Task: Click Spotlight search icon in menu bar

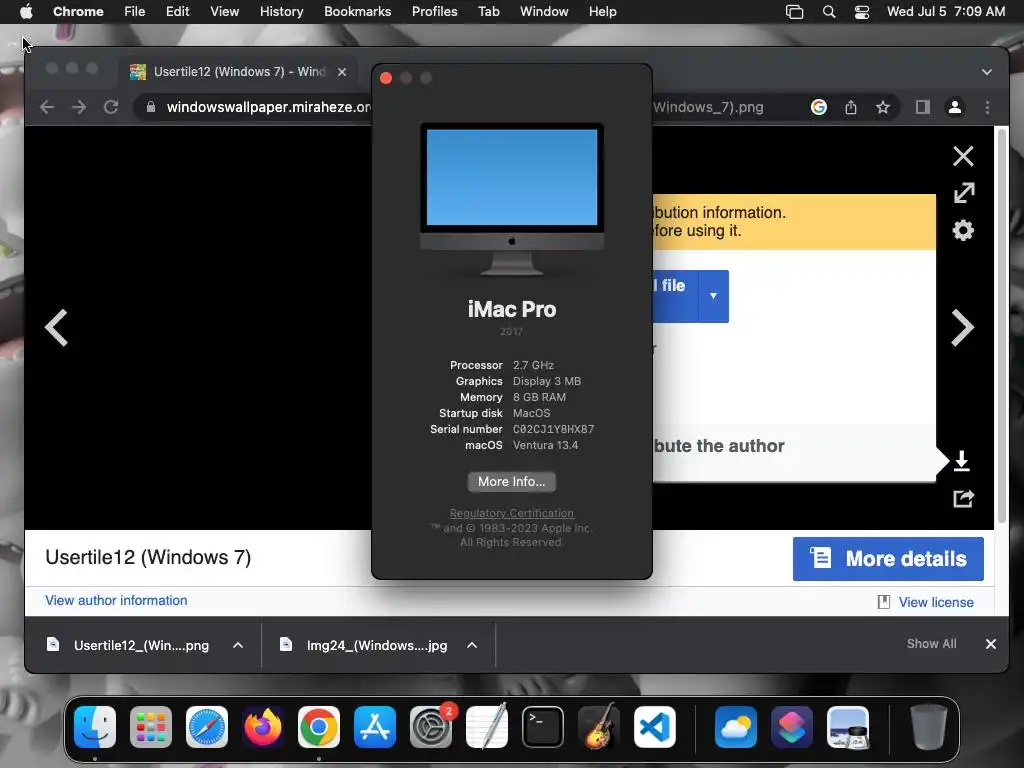Action: 829,12
